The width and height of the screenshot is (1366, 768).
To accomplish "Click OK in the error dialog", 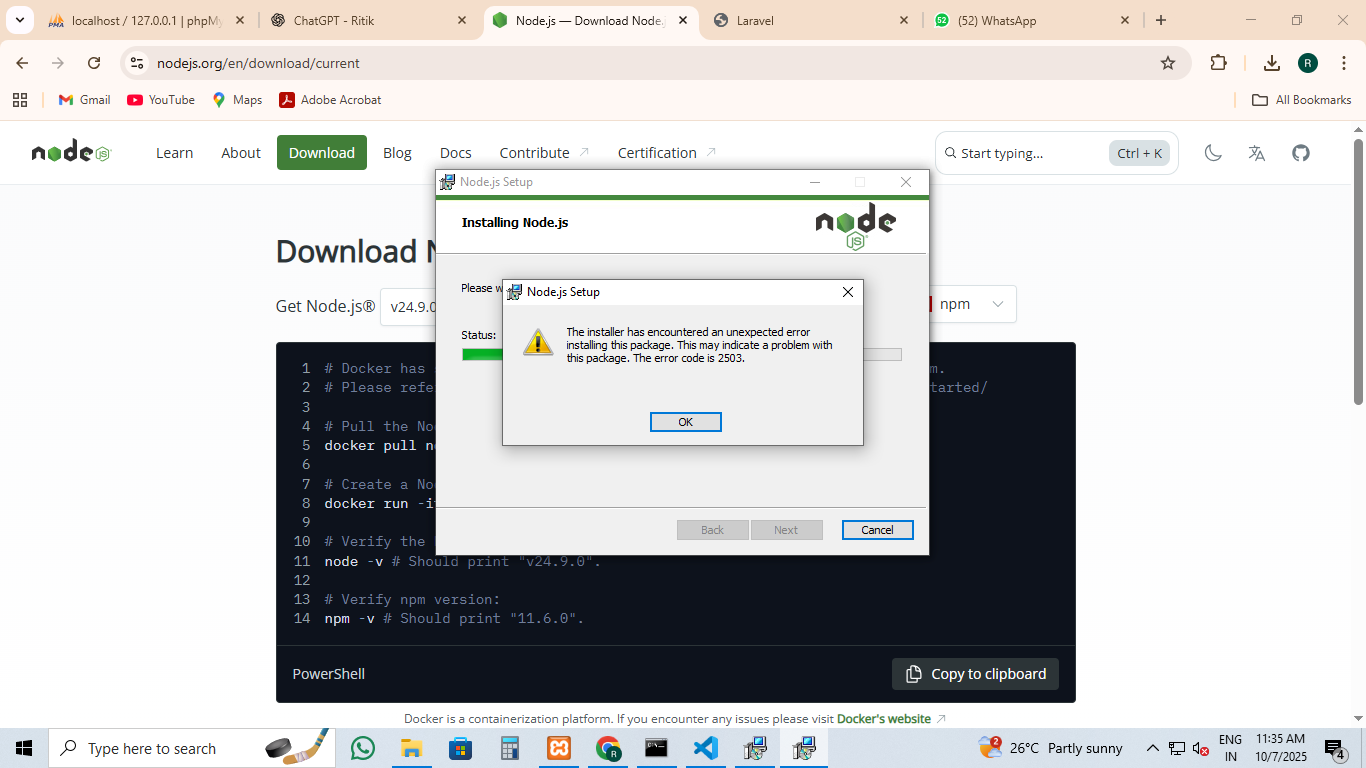I will click(x=685, y=422).
